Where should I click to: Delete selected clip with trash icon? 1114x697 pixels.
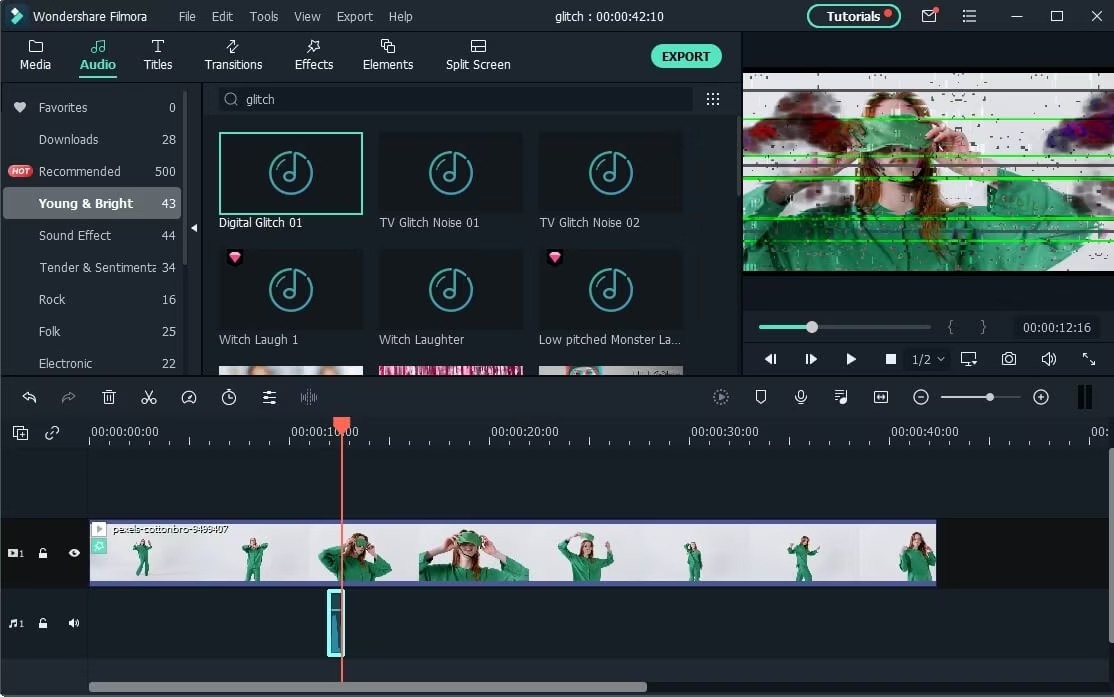[x=109, y=397]
